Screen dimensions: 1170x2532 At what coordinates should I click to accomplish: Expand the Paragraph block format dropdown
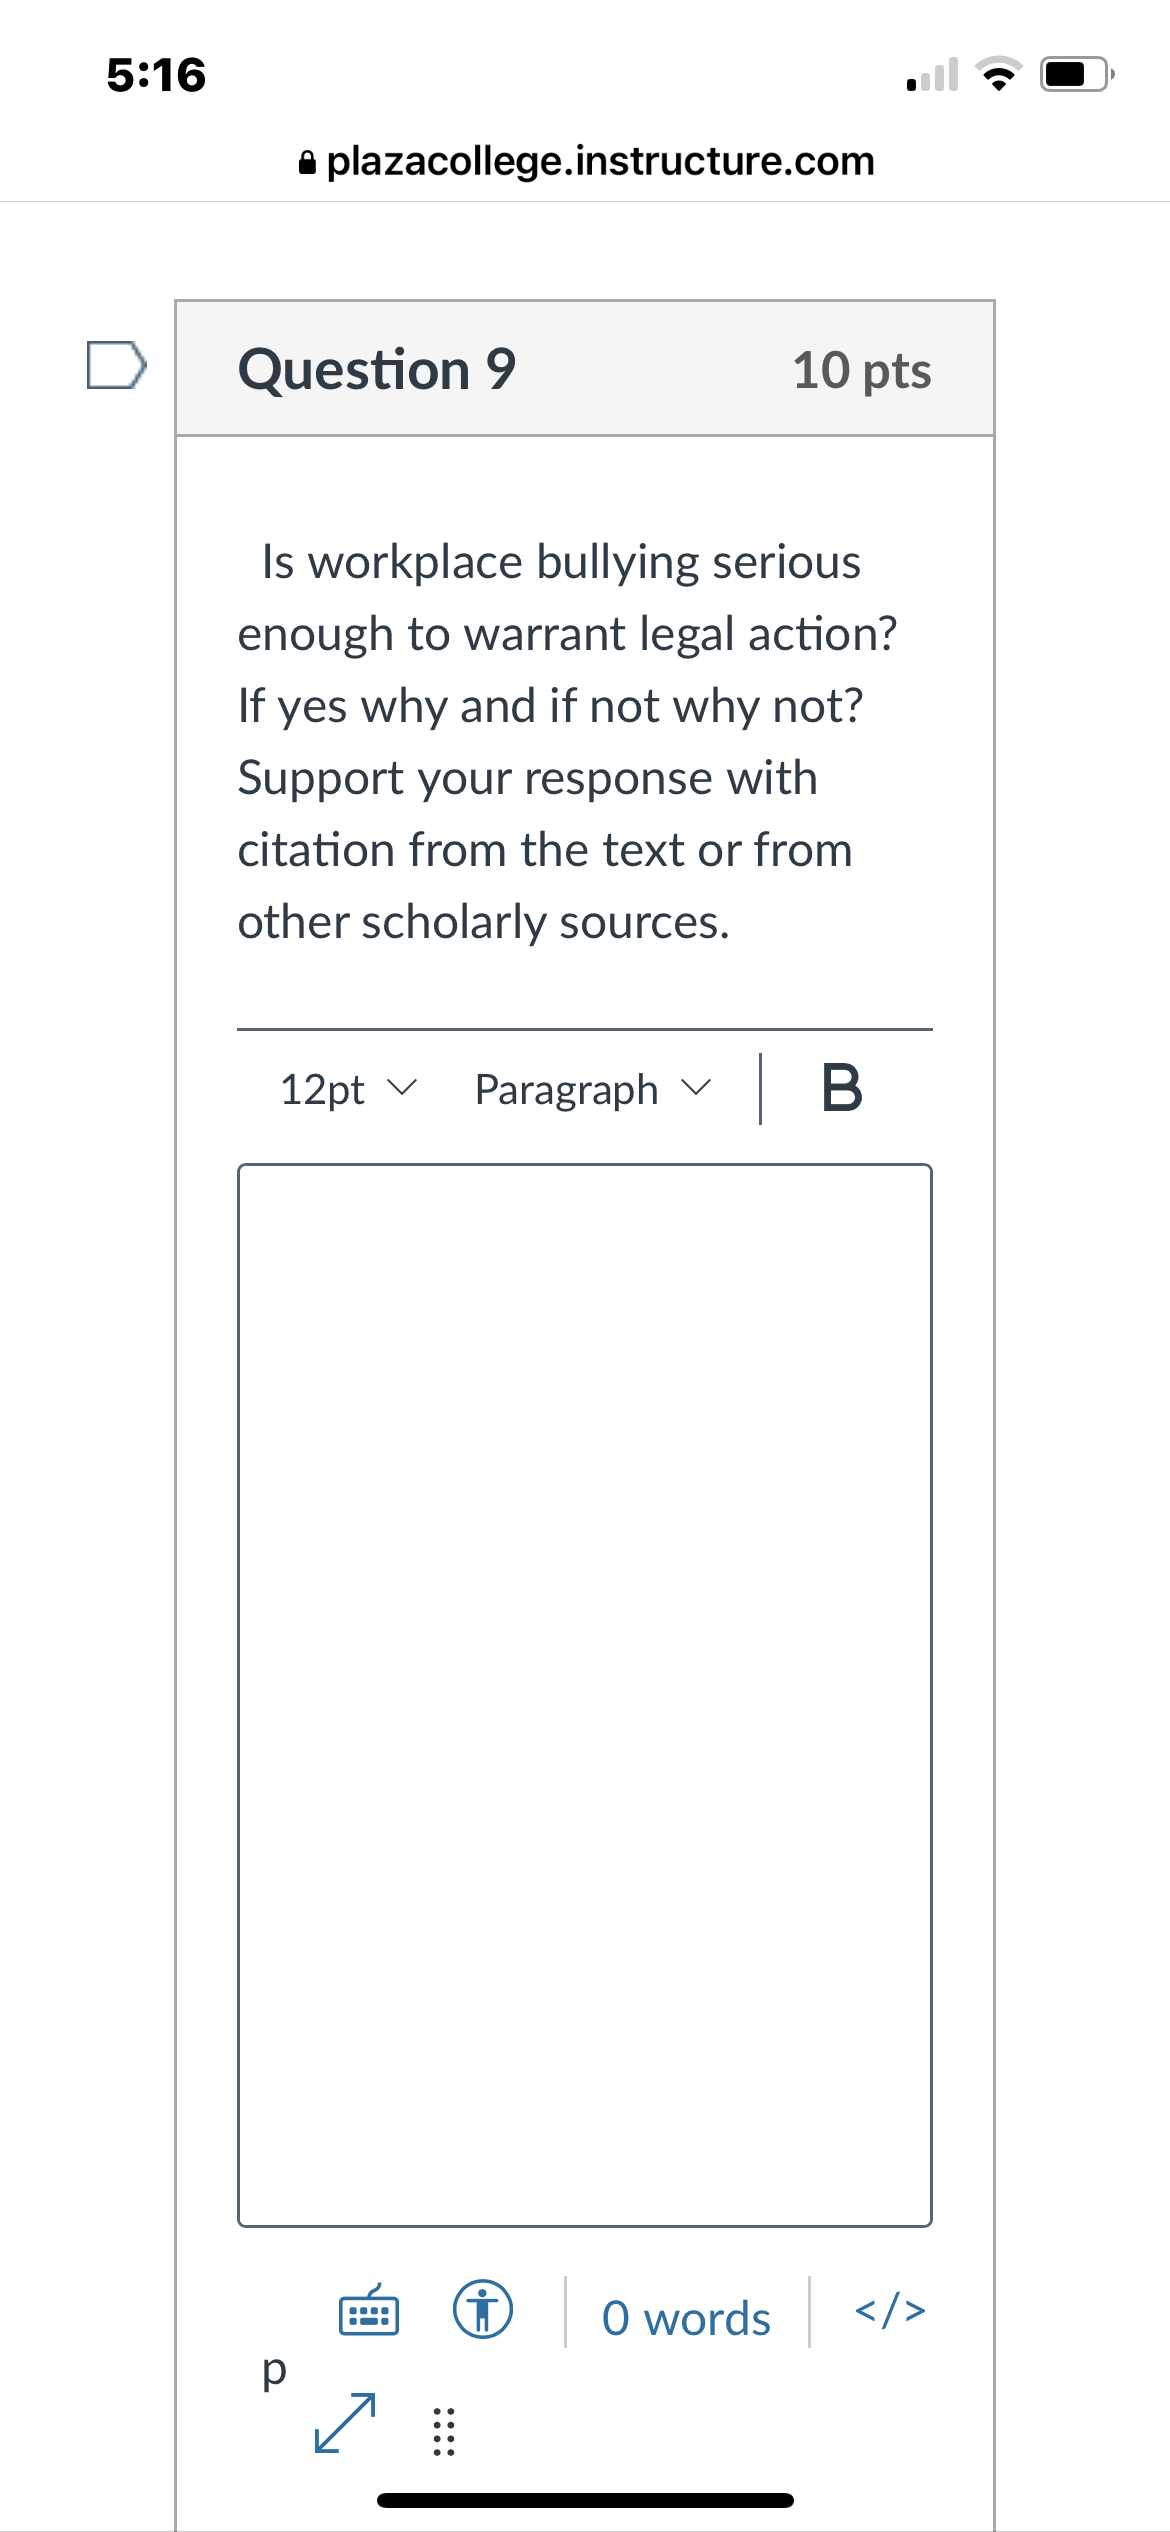point(592,1089)
